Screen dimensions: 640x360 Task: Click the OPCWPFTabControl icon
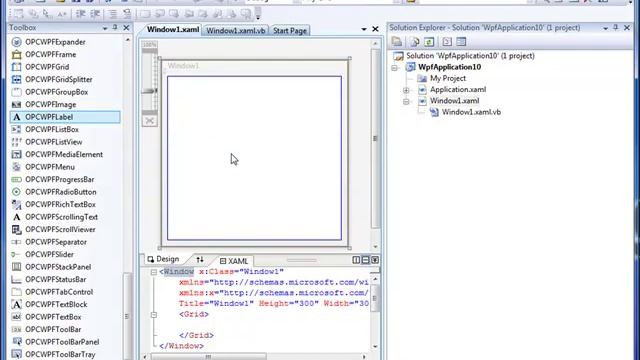tap(16, 292)
